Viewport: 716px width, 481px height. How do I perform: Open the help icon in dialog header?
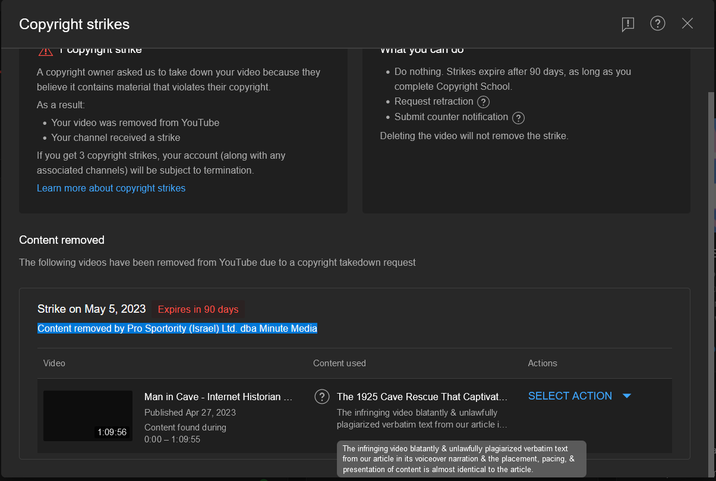tap(658, 23)
